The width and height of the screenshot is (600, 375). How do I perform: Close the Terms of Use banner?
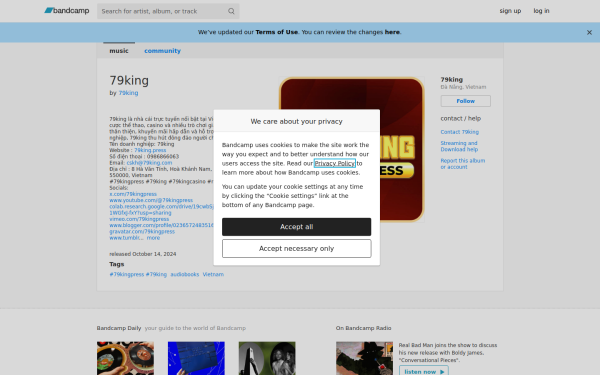pyautogui.click(x=589, y=33)
